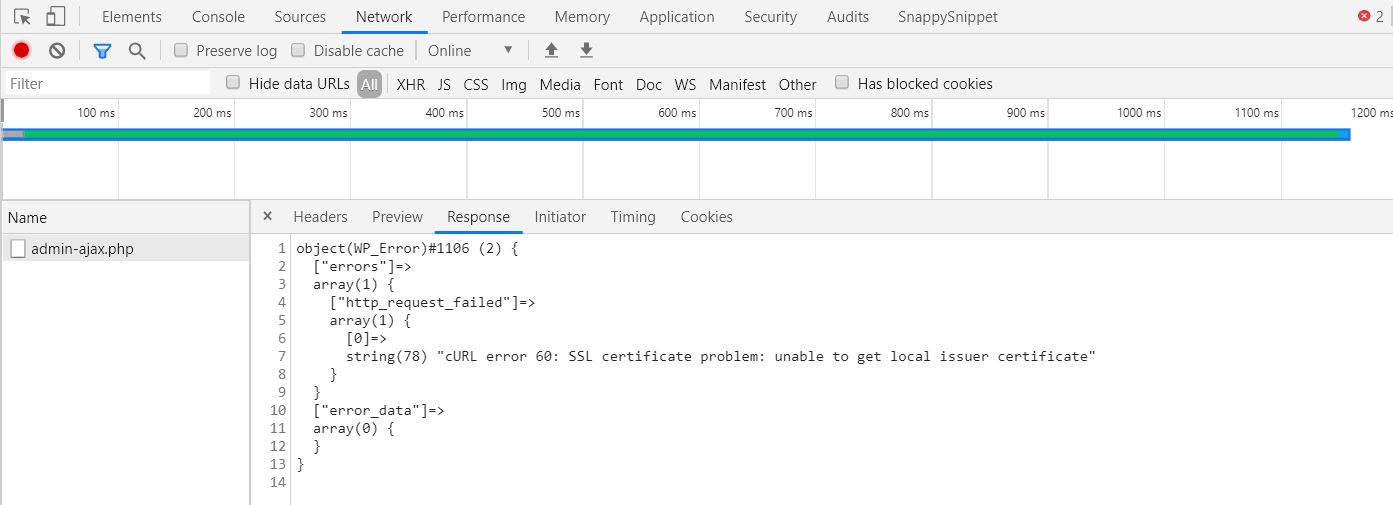Switch to the Elements tab
The image size is (1393, 505).
click(132, 17)
